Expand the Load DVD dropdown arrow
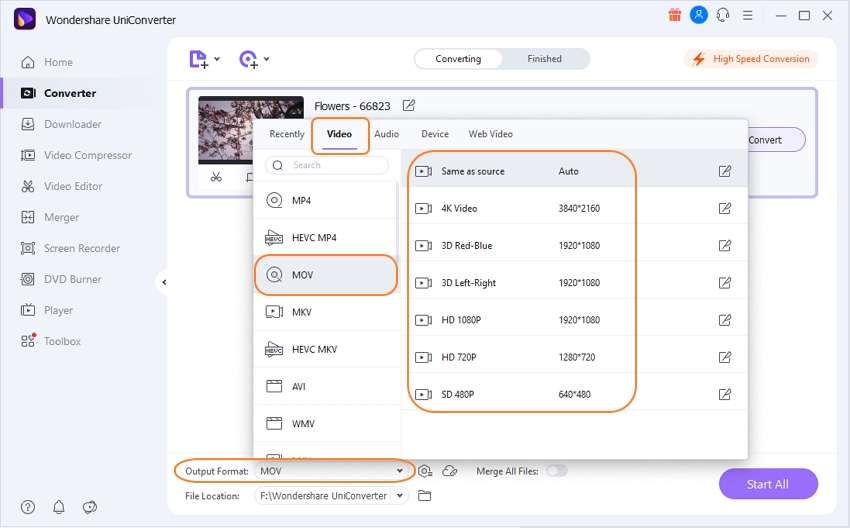 pyautogui.click(x=267, y=59)
